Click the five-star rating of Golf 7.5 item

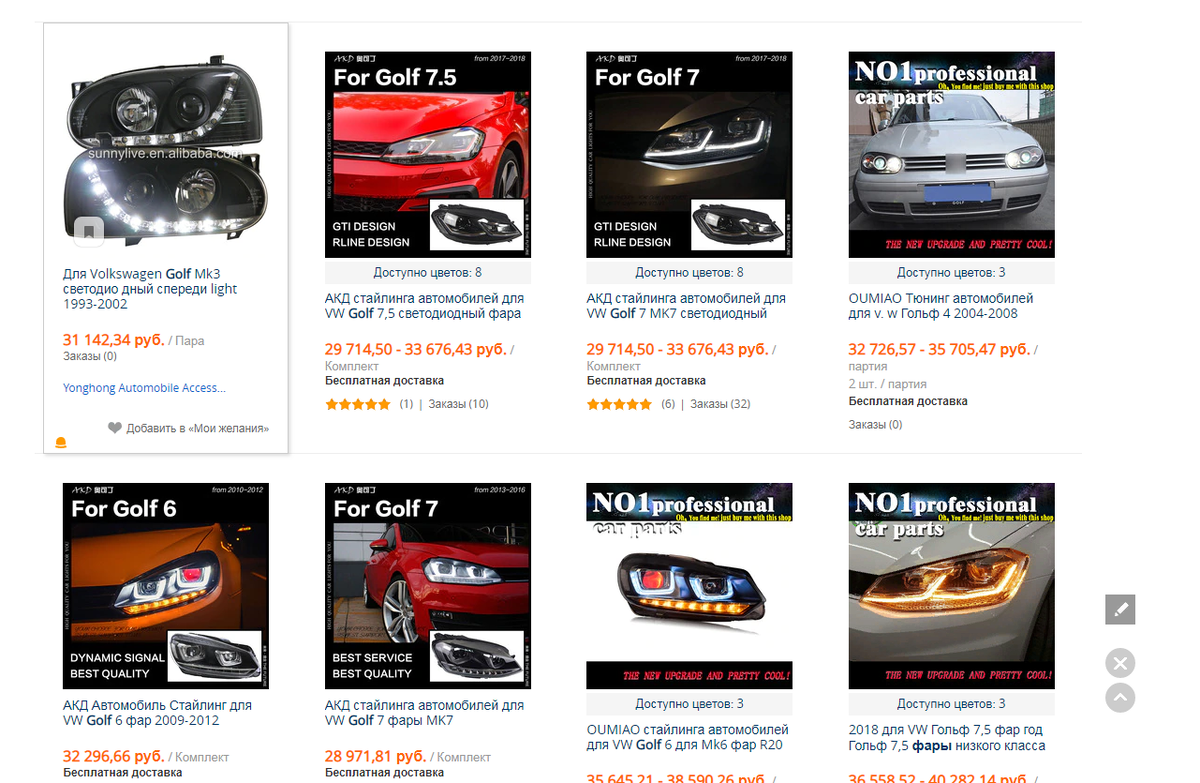coord(358,404)
